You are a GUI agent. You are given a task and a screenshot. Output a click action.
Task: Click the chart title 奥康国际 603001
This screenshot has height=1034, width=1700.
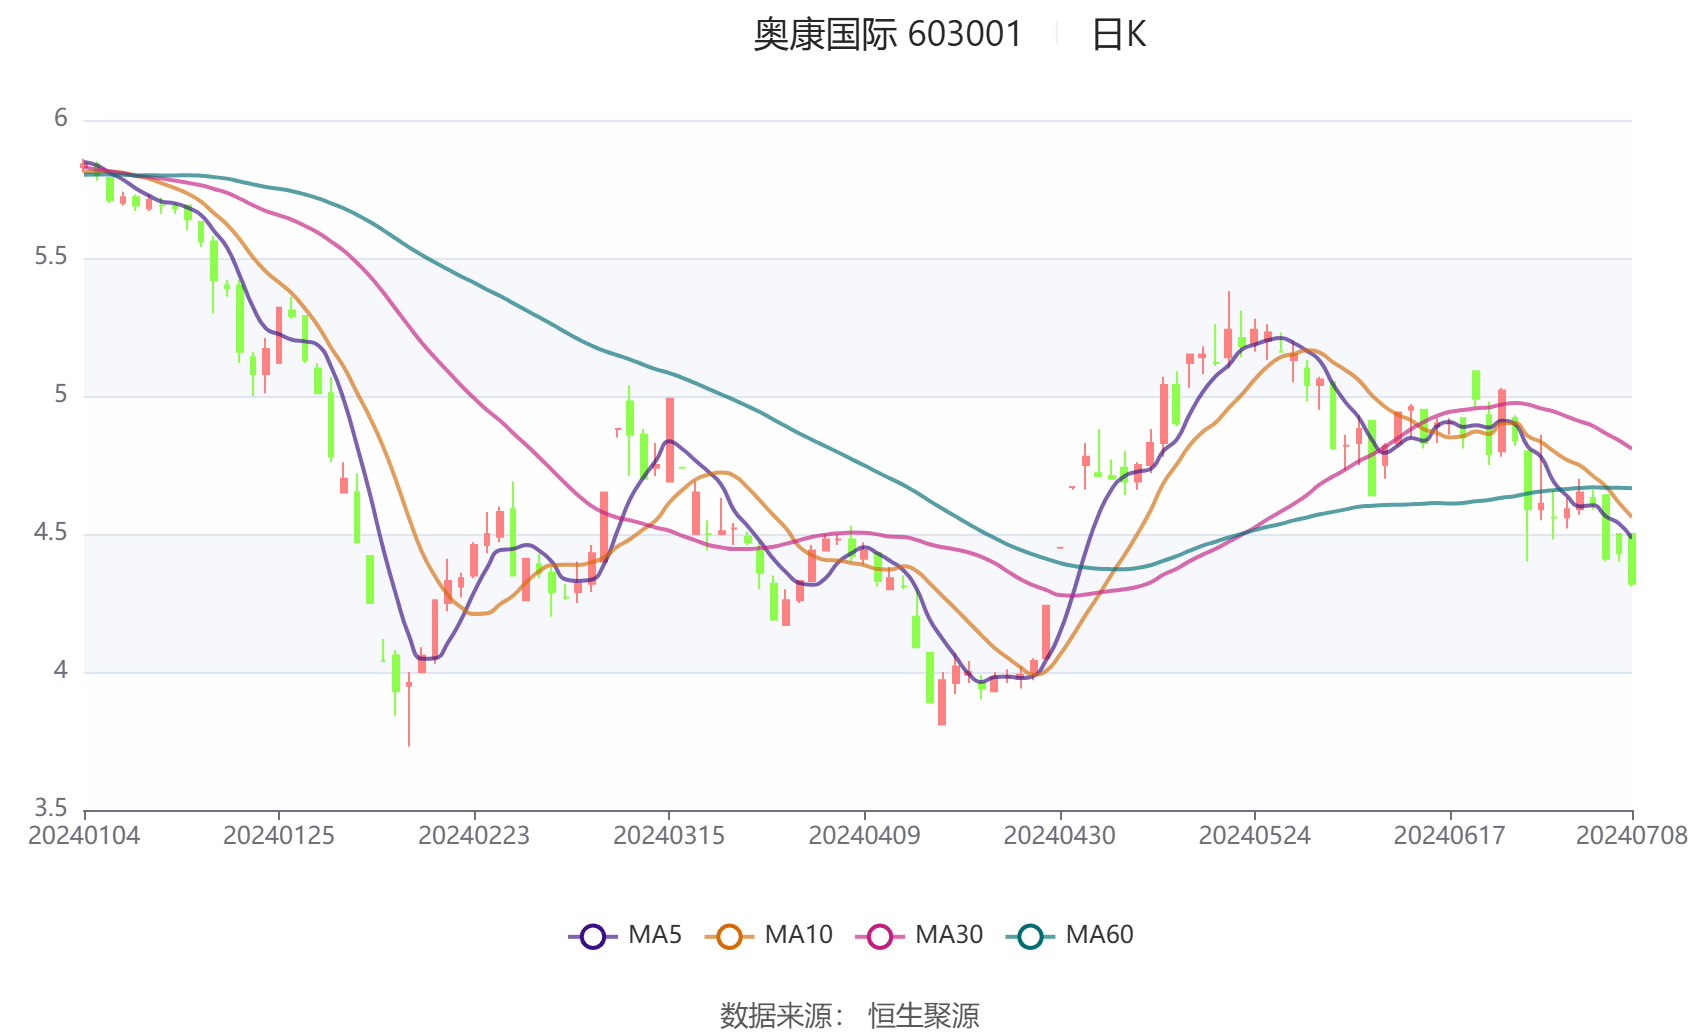[x=888, y=35]
